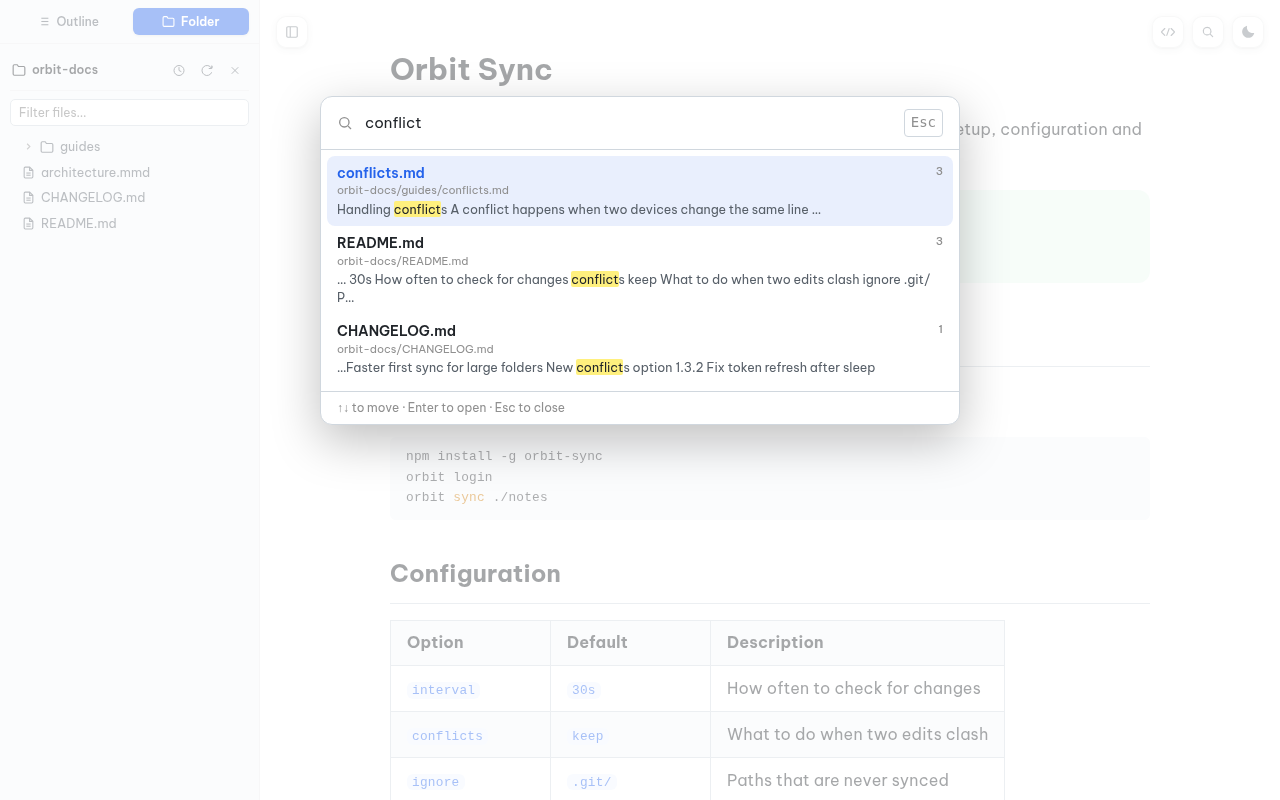Open the source code view icon
The height and width of the screenshot is (800, 1280).
click(x=1168, y=32)
